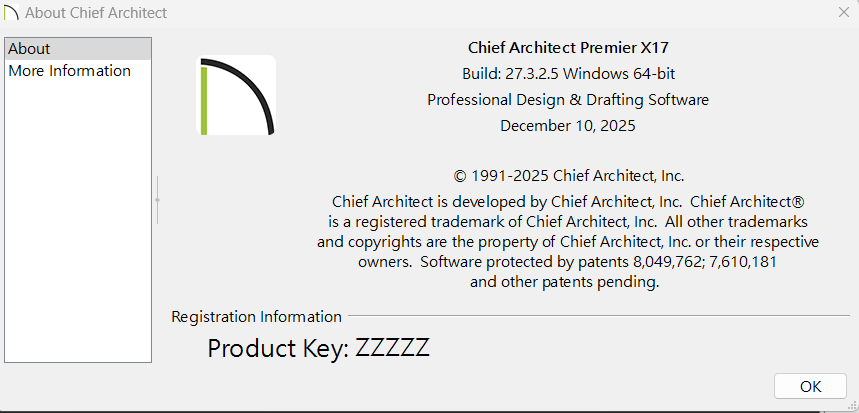
Task: Click the registered trademark sentence
Action: tap(567, 221)
